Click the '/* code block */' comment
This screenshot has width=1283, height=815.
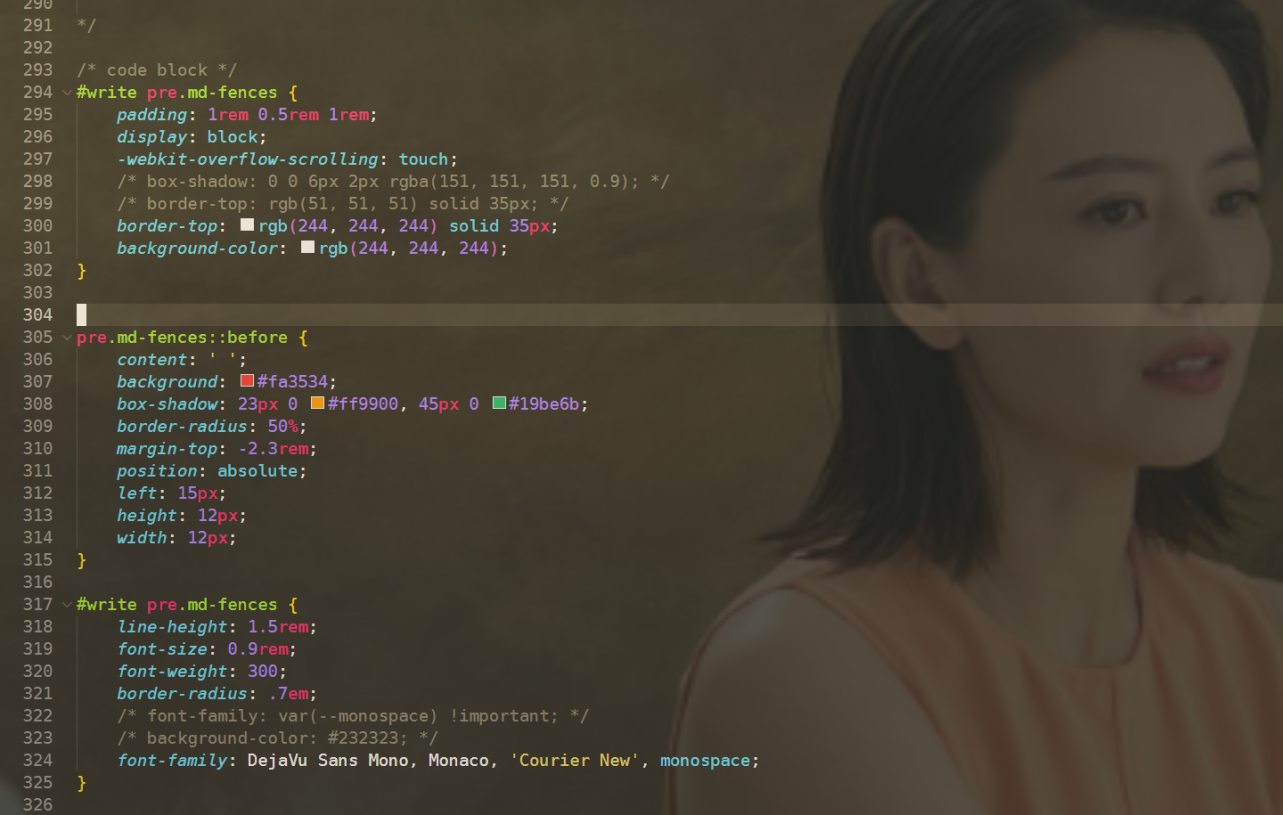pos(157,70)
